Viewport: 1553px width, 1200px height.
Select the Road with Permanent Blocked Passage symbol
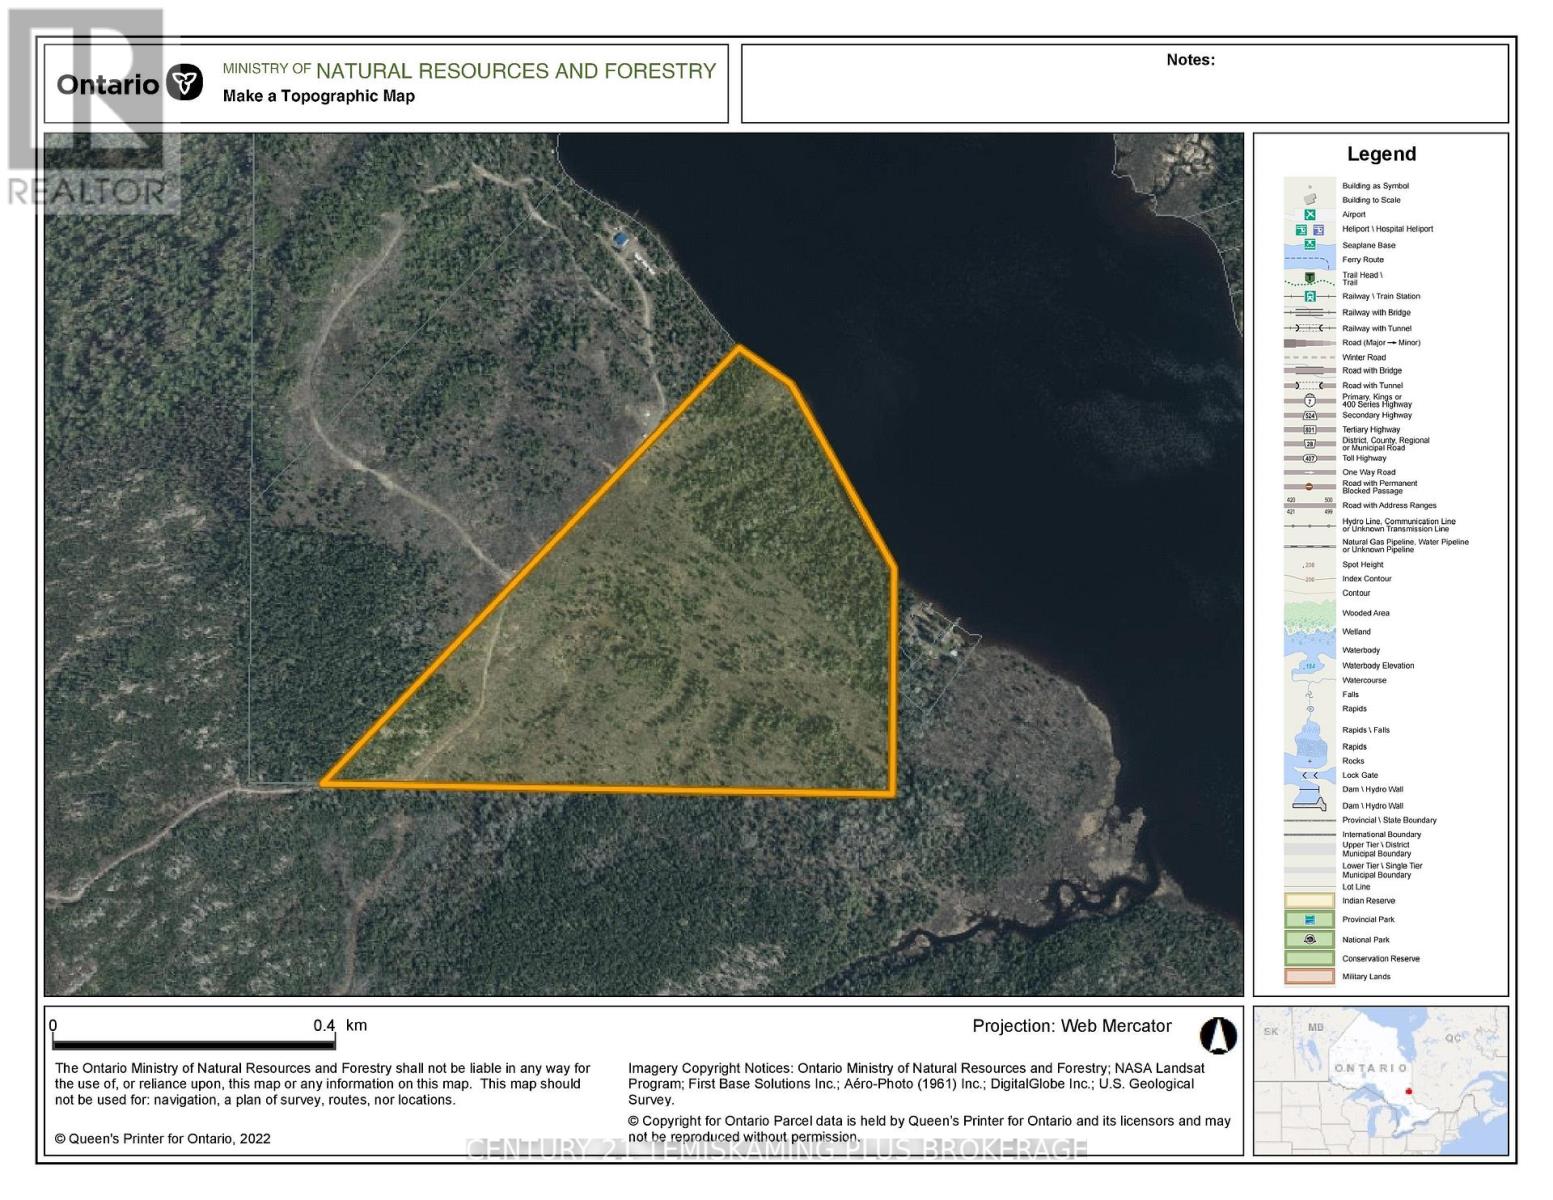pyautogui.click(x=1308, y=485)
